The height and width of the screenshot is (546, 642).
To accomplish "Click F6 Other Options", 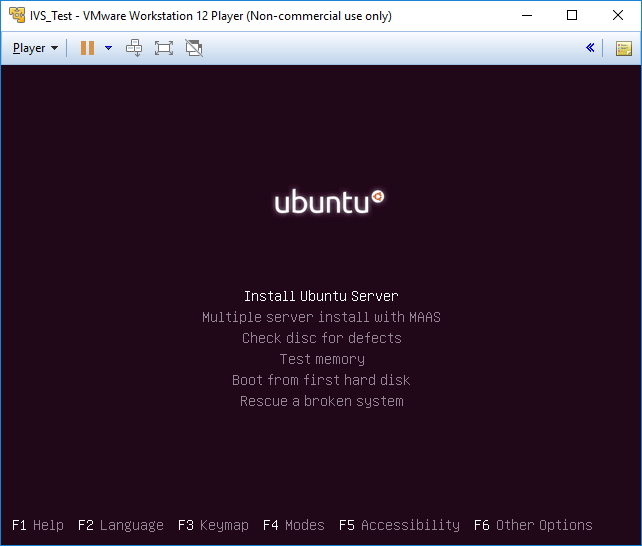I will click(533, 525).
